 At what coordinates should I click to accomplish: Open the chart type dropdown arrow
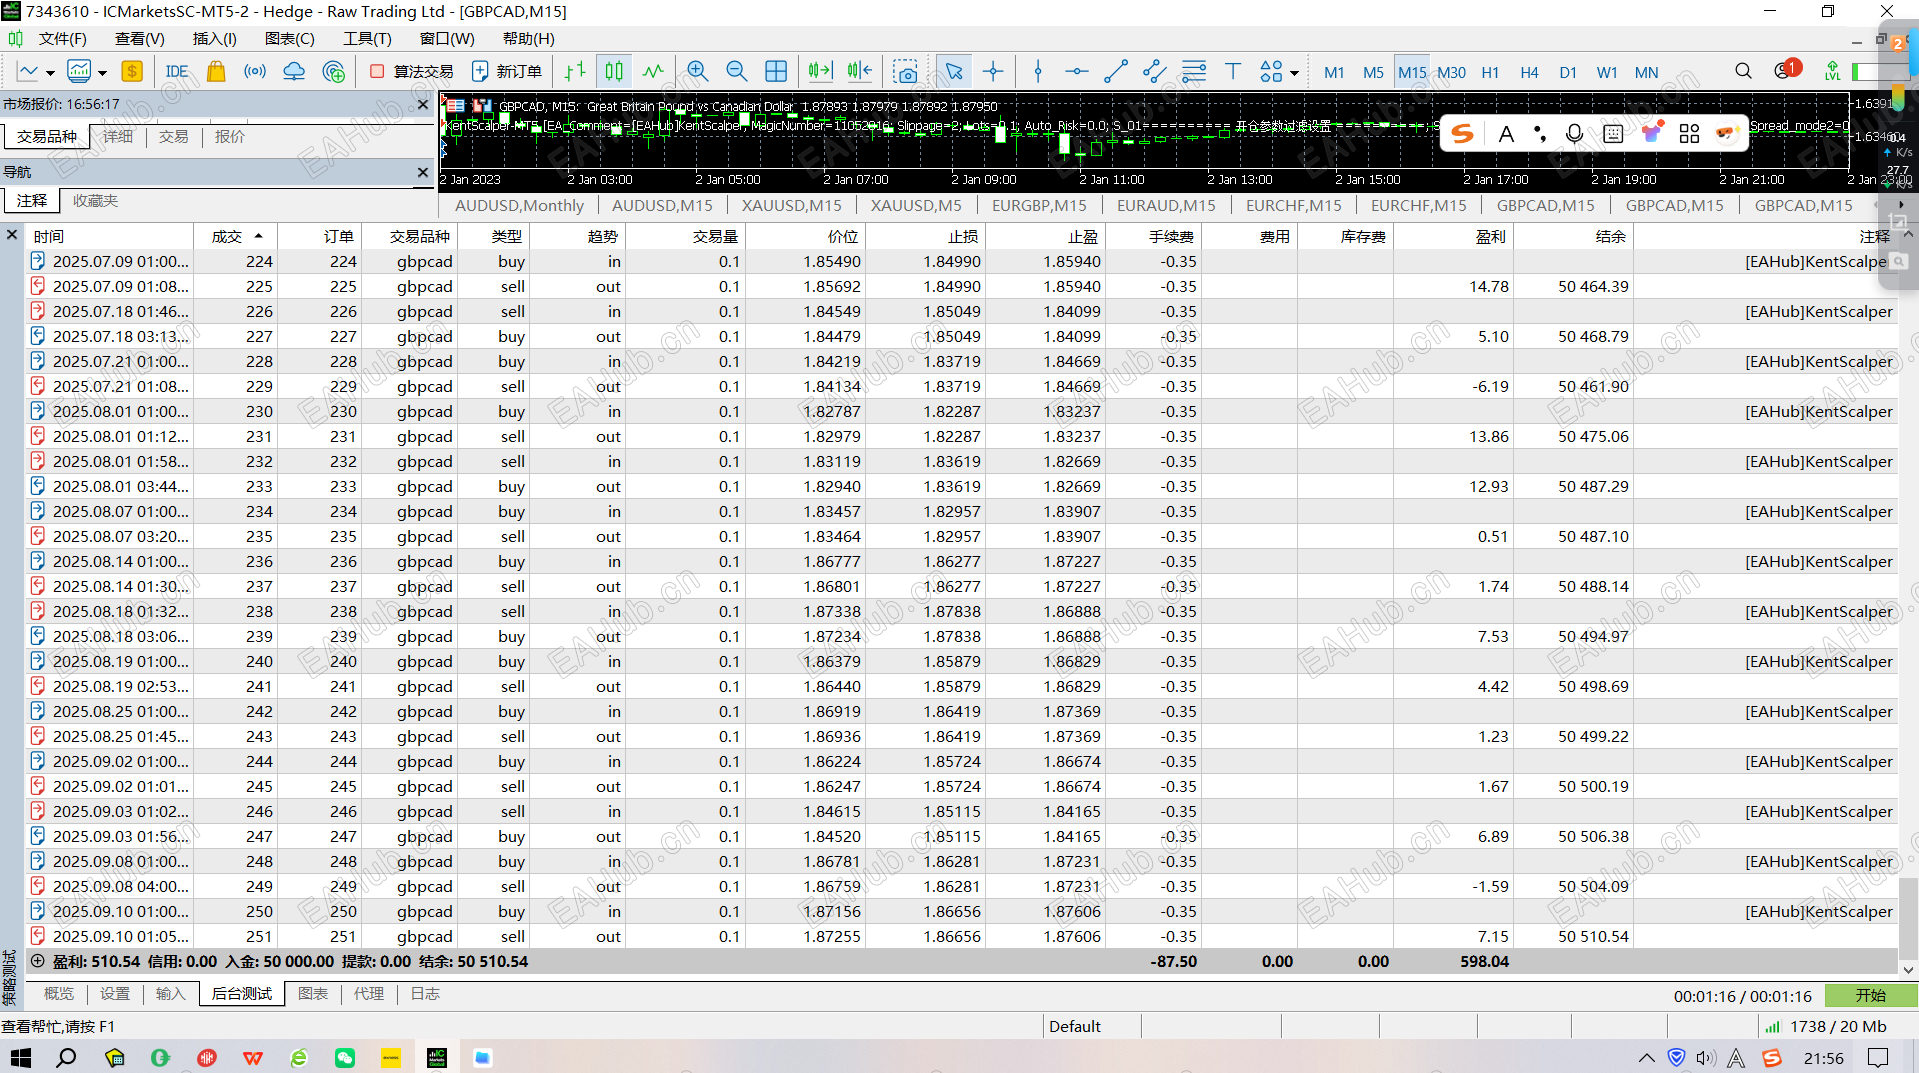click(50, 72)
